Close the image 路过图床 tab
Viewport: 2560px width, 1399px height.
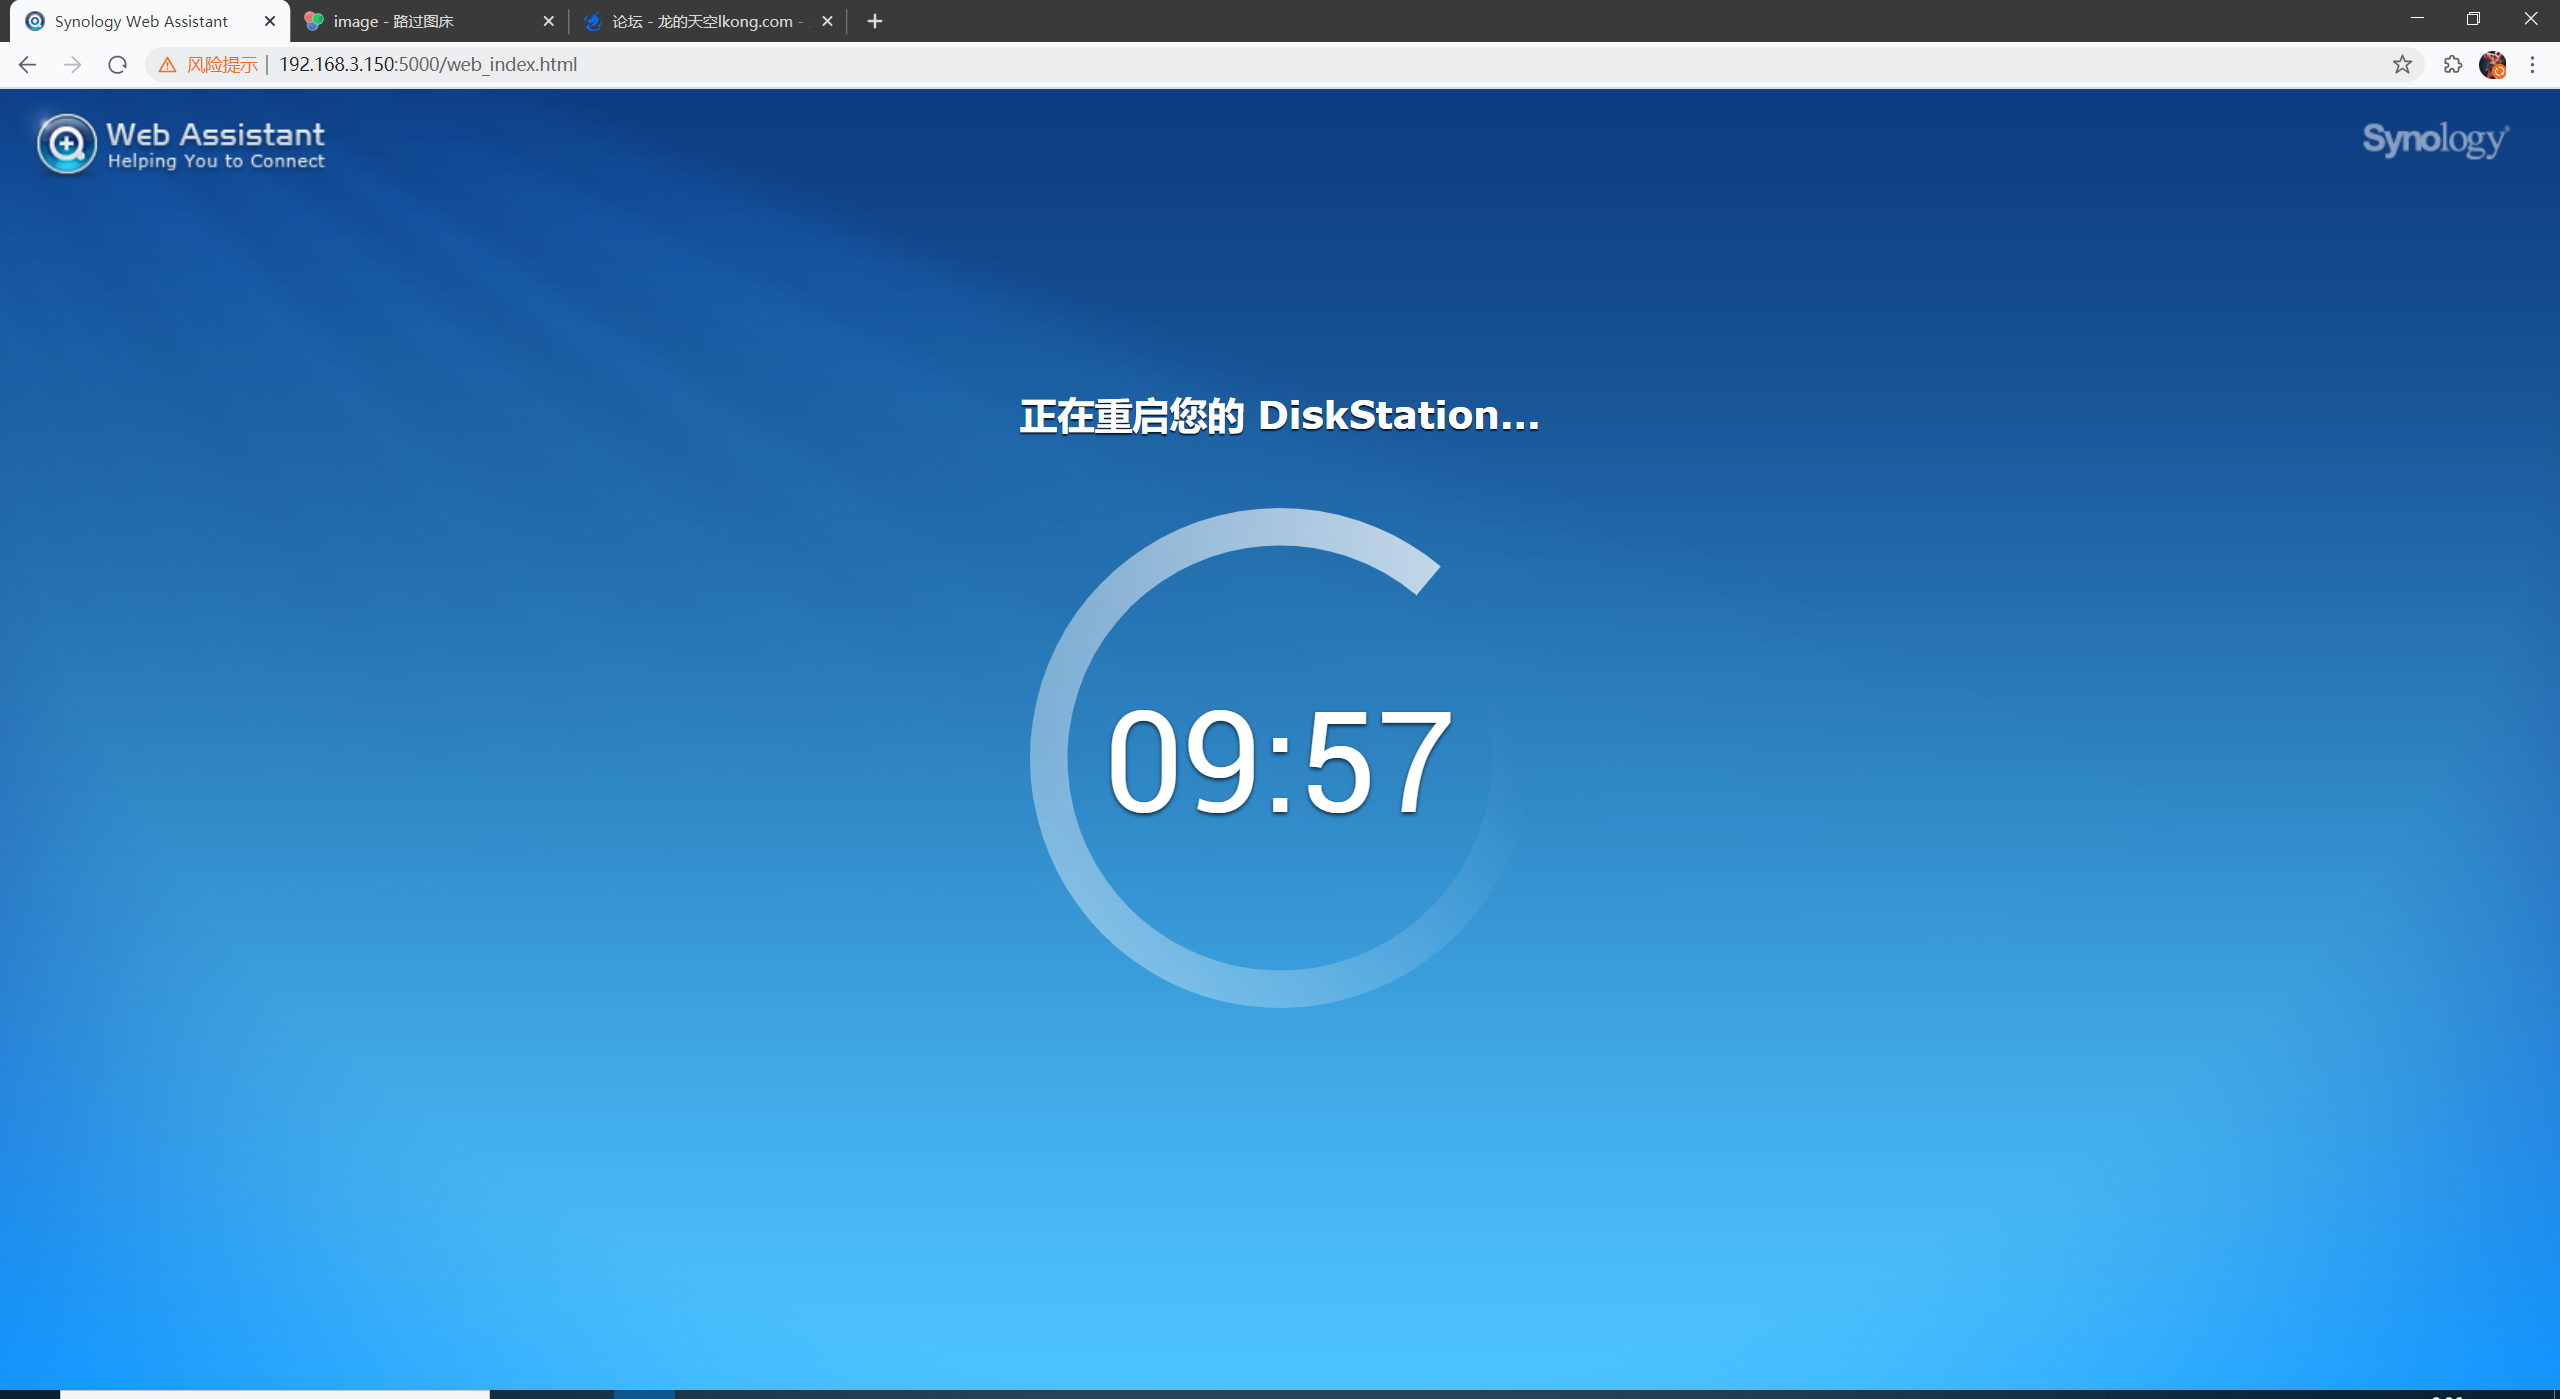point(548,21)
